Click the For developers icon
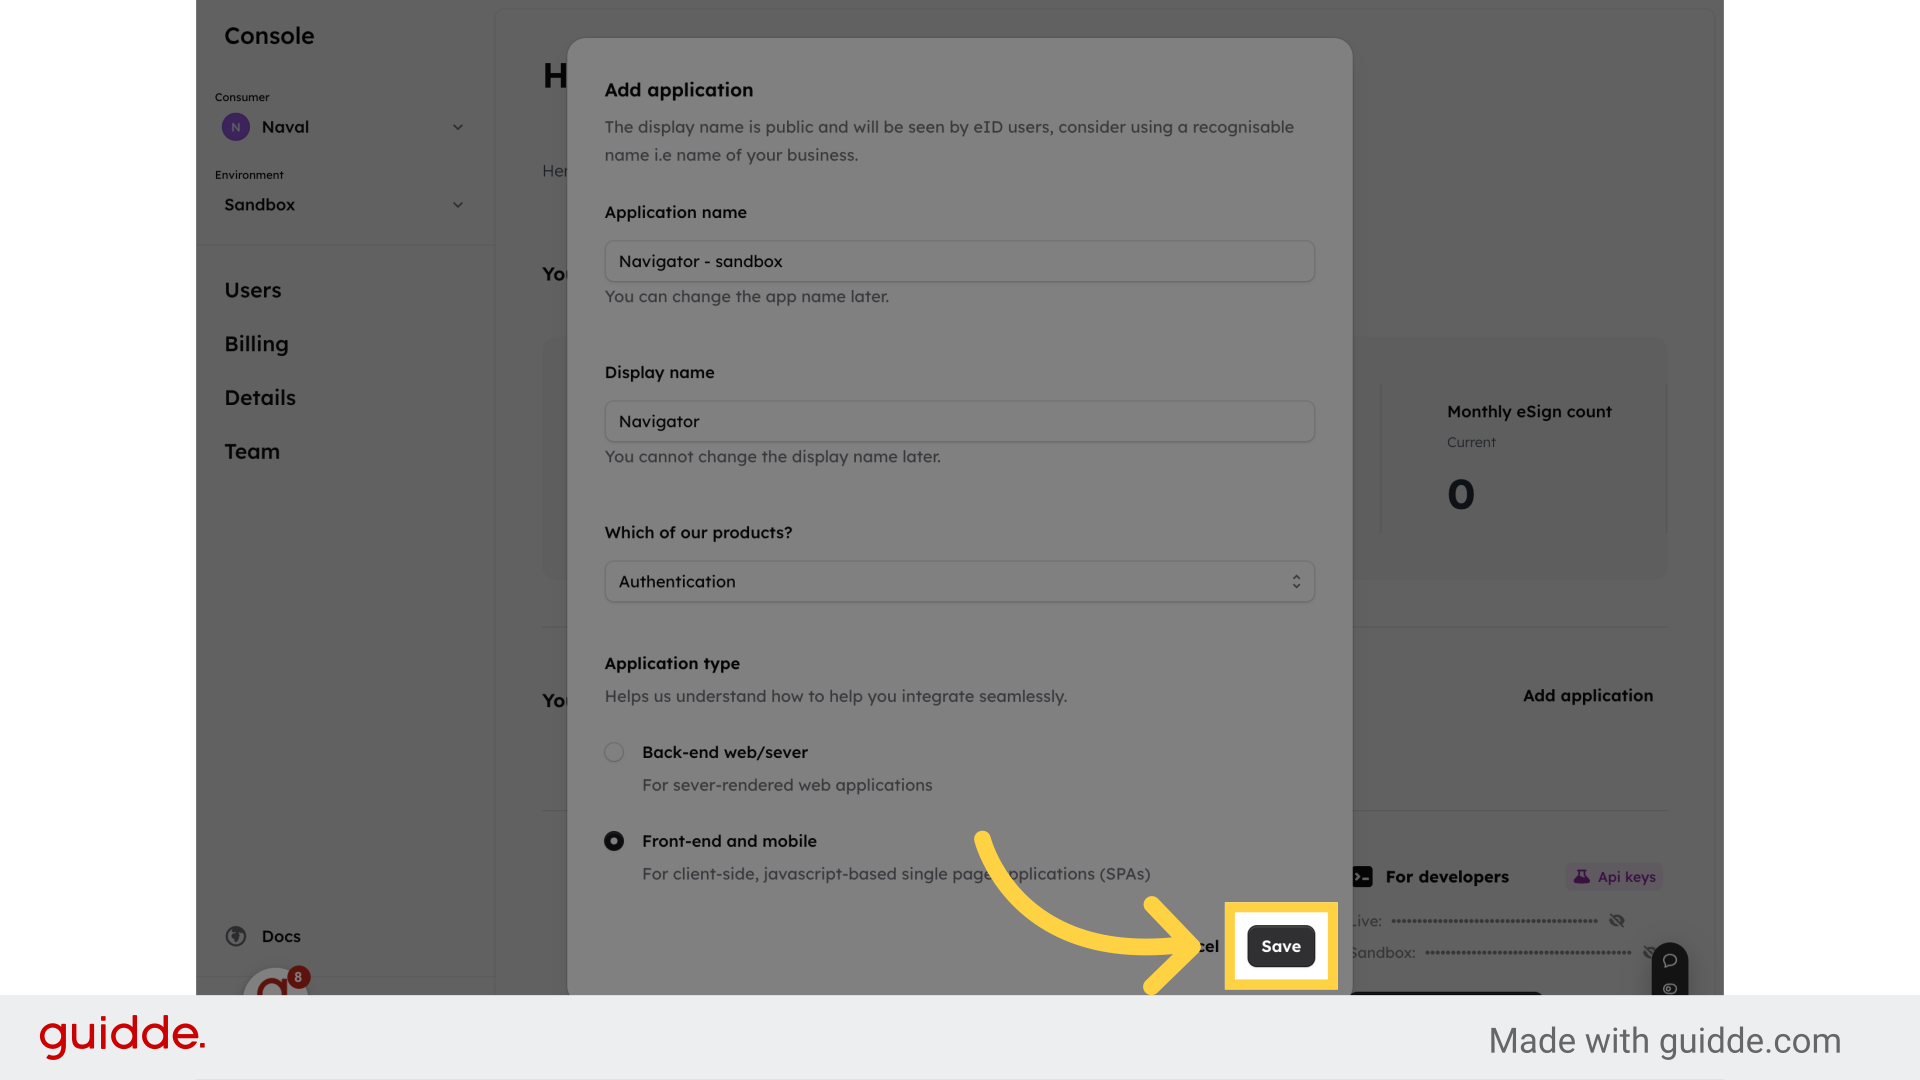 (1364, 876)
